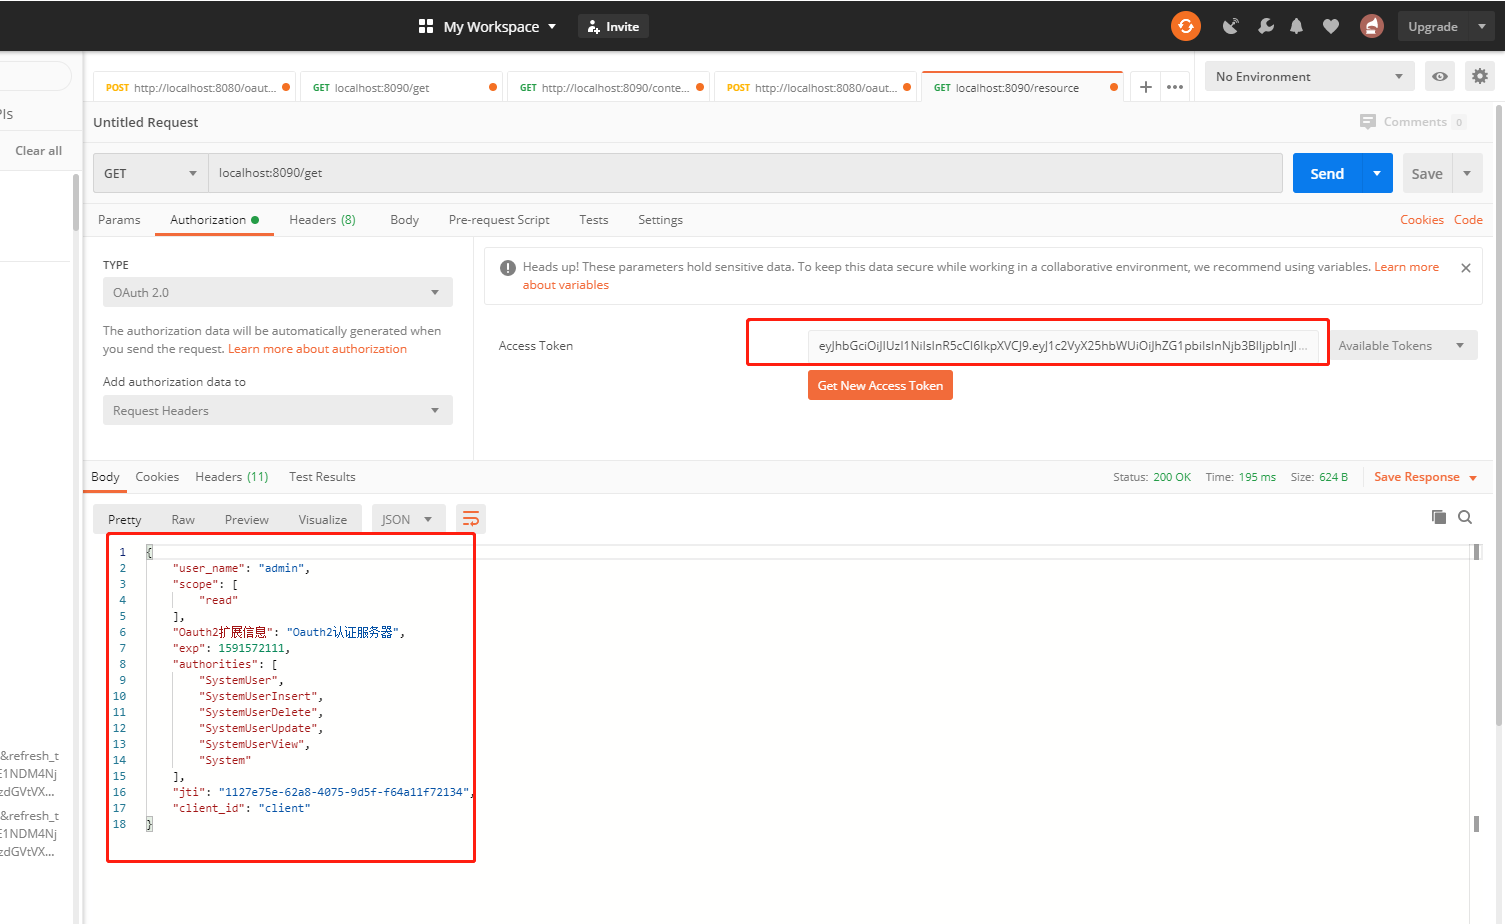Open your profile avatar menu

1371,26
